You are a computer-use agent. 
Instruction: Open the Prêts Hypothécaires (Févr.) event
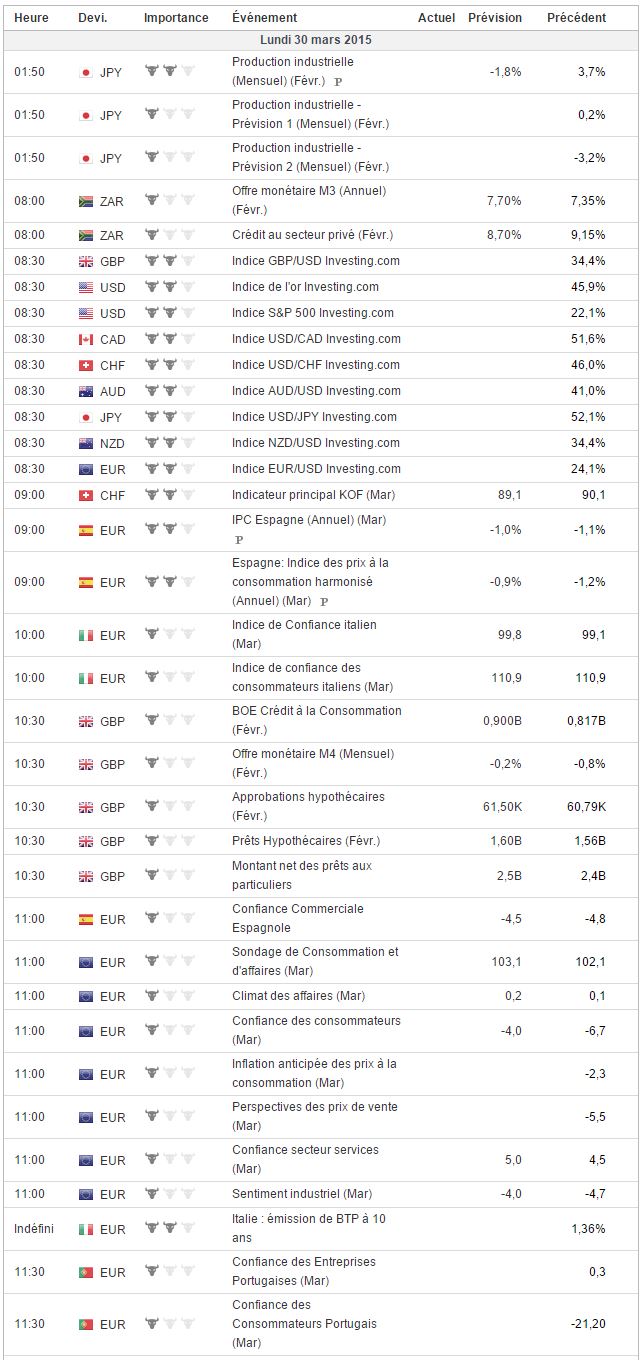point(305,841)
